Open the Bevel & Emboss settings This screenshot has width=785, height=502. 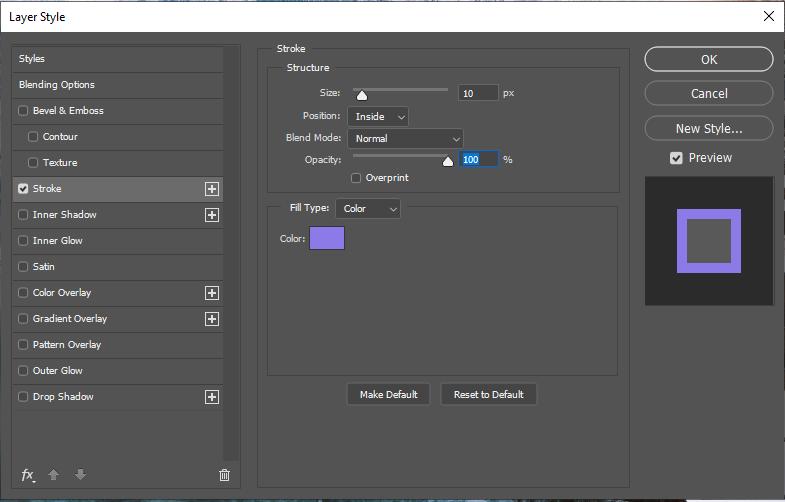click(68, 111)
